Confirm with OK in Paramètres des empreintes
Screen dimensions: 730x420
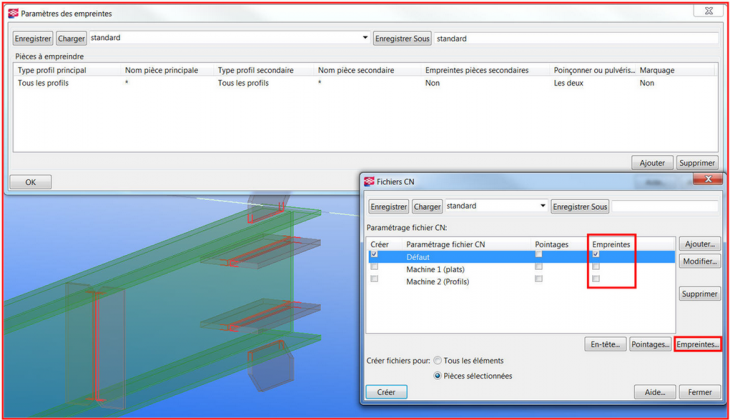(31, 182)
